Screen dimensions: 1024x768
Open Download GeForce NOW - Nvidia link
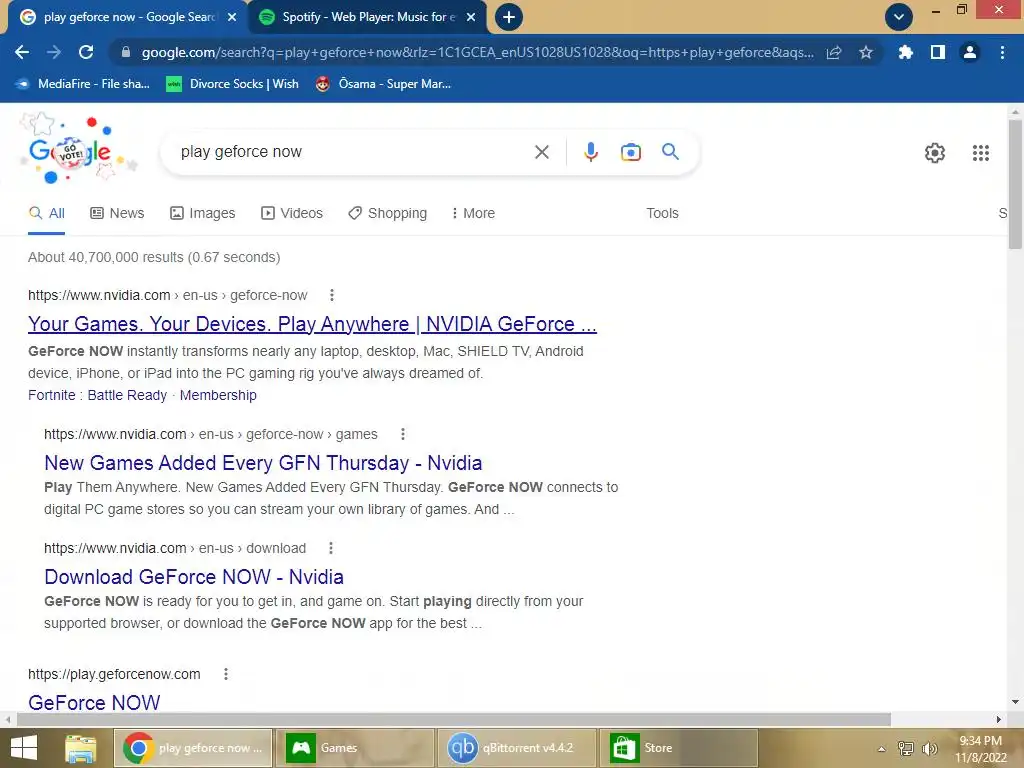[x=194, y=577]
